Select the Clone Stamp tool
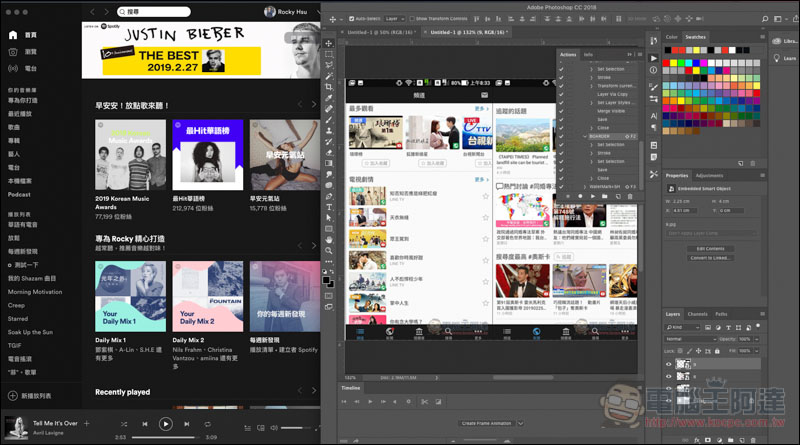This screenshot has width=800, height=445. [329, 131]
